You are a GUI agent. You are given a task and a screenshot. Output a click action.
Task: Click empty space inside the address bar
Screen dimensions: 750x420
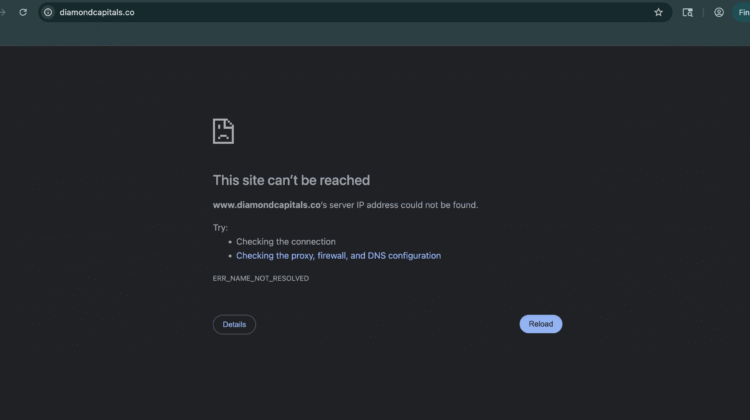[x=400, y=12]
